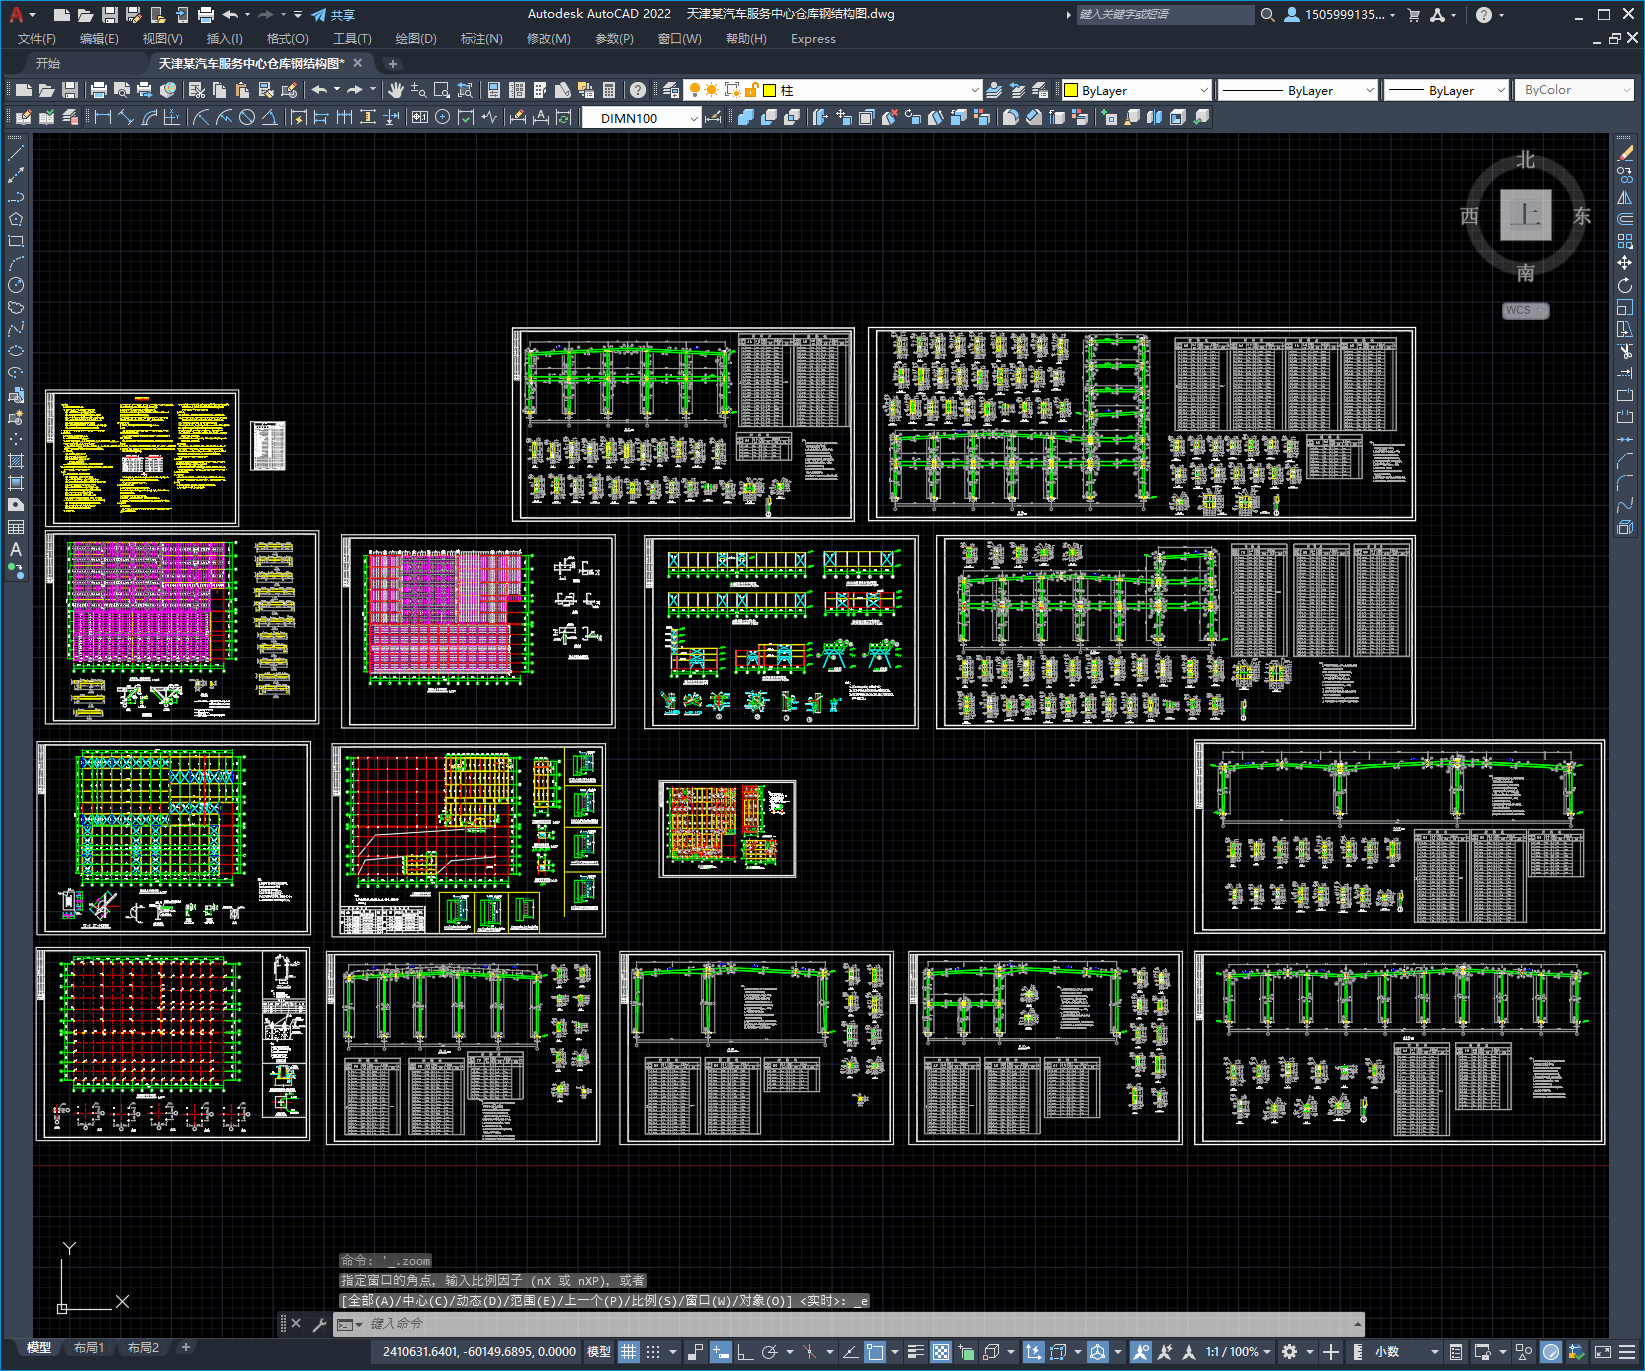
Task: Click the ViewCube 上 top face
Action: coord(1525,215)
